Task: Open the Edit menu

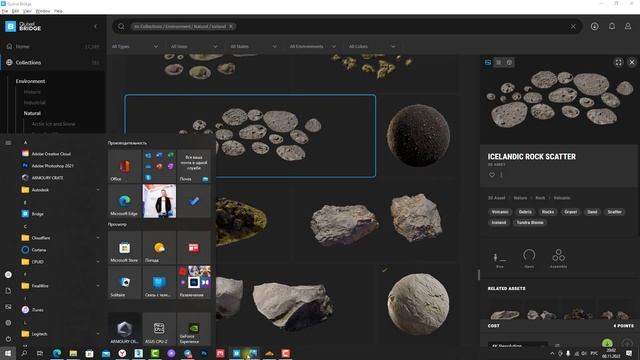Action: point(16,11)
